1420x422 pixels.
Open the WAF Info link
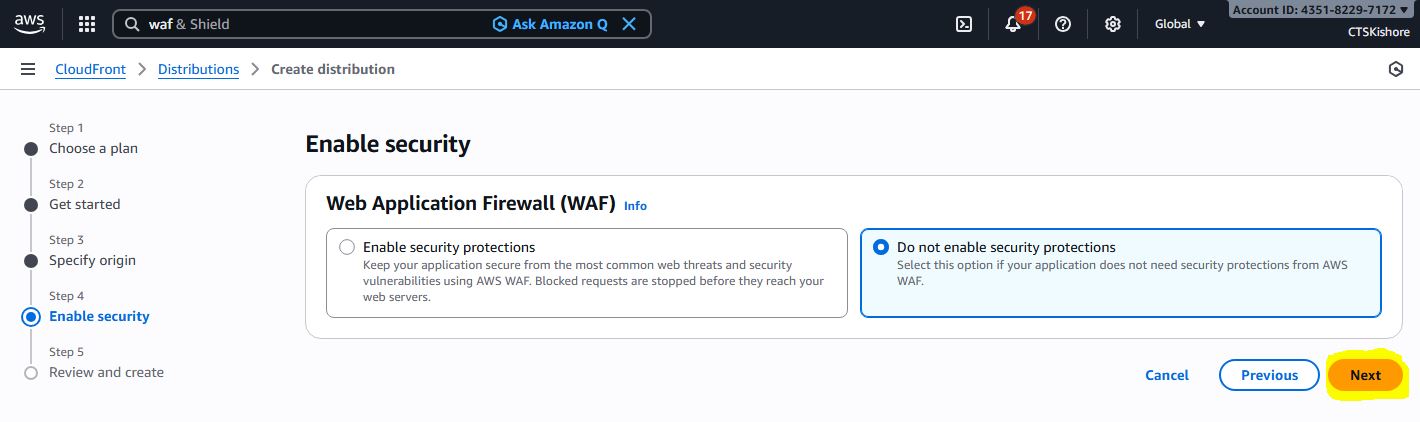635,205
